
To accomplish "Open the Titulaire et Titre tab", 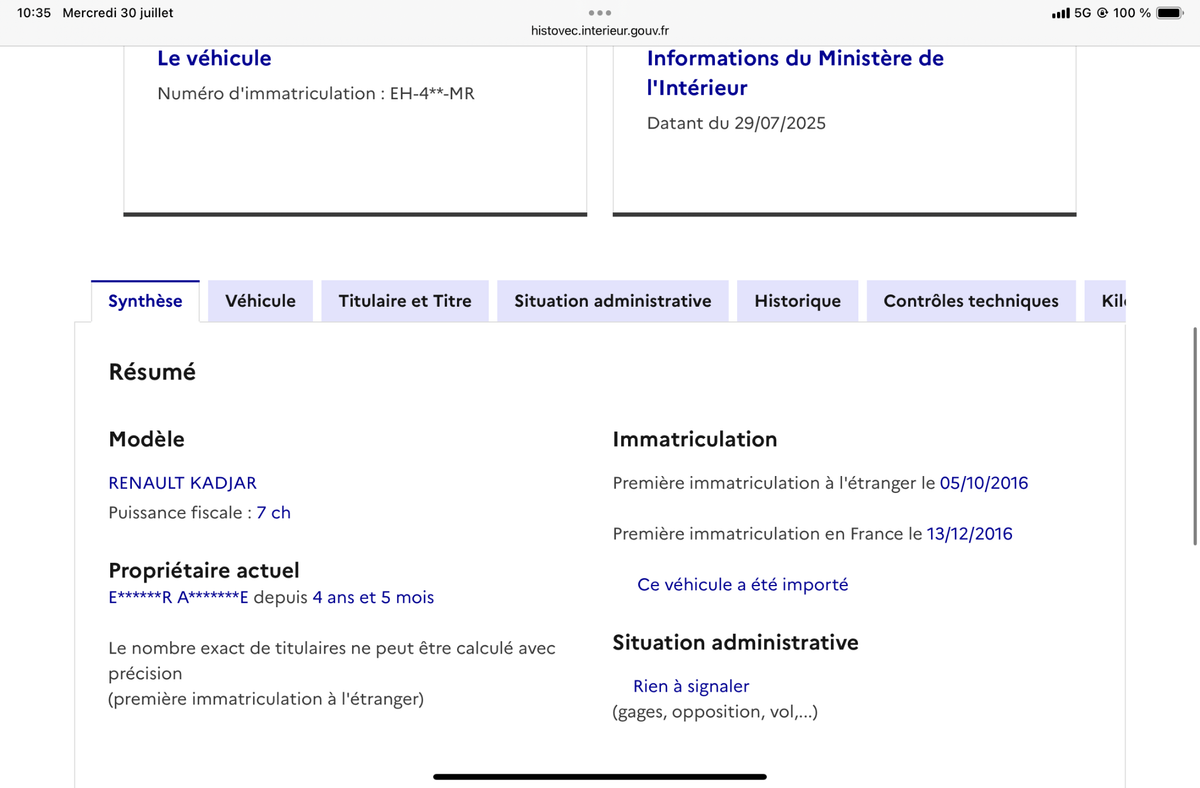I will [405, 301].
